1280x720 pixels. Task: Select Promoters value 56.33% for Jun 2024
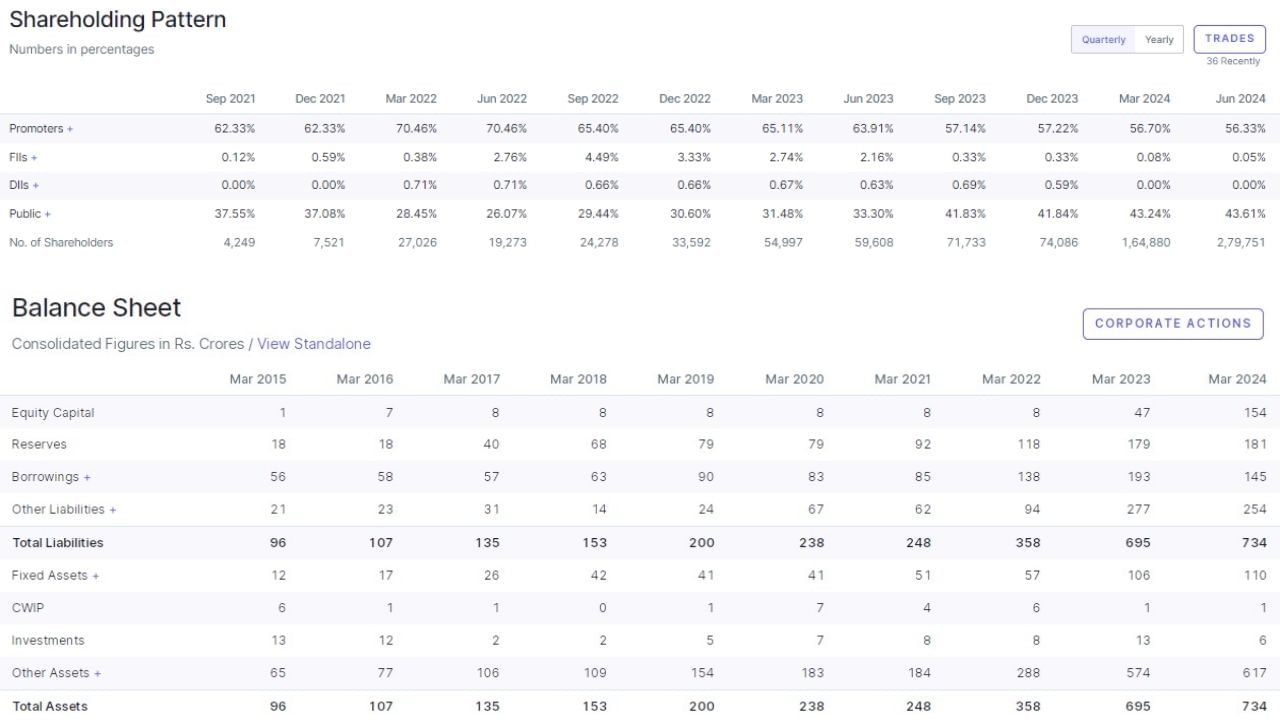point(1245,129)
